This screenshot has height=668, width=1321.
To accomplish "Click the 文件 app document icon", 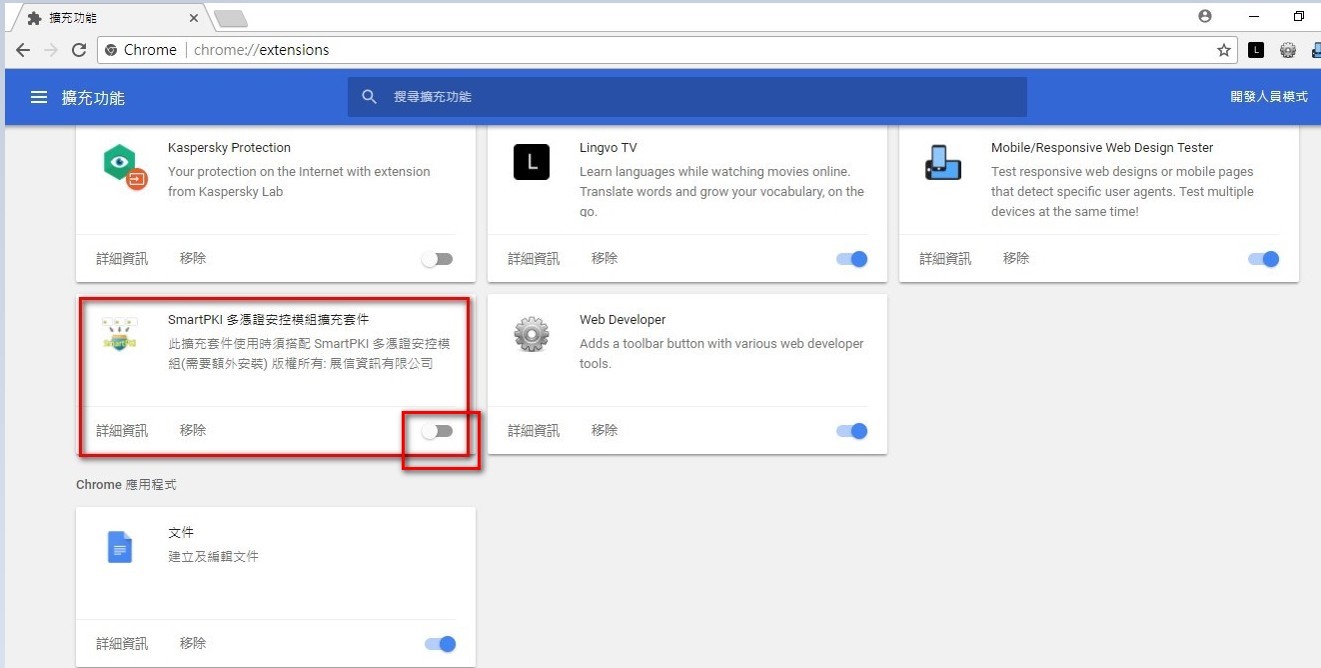I will [120, 547].
